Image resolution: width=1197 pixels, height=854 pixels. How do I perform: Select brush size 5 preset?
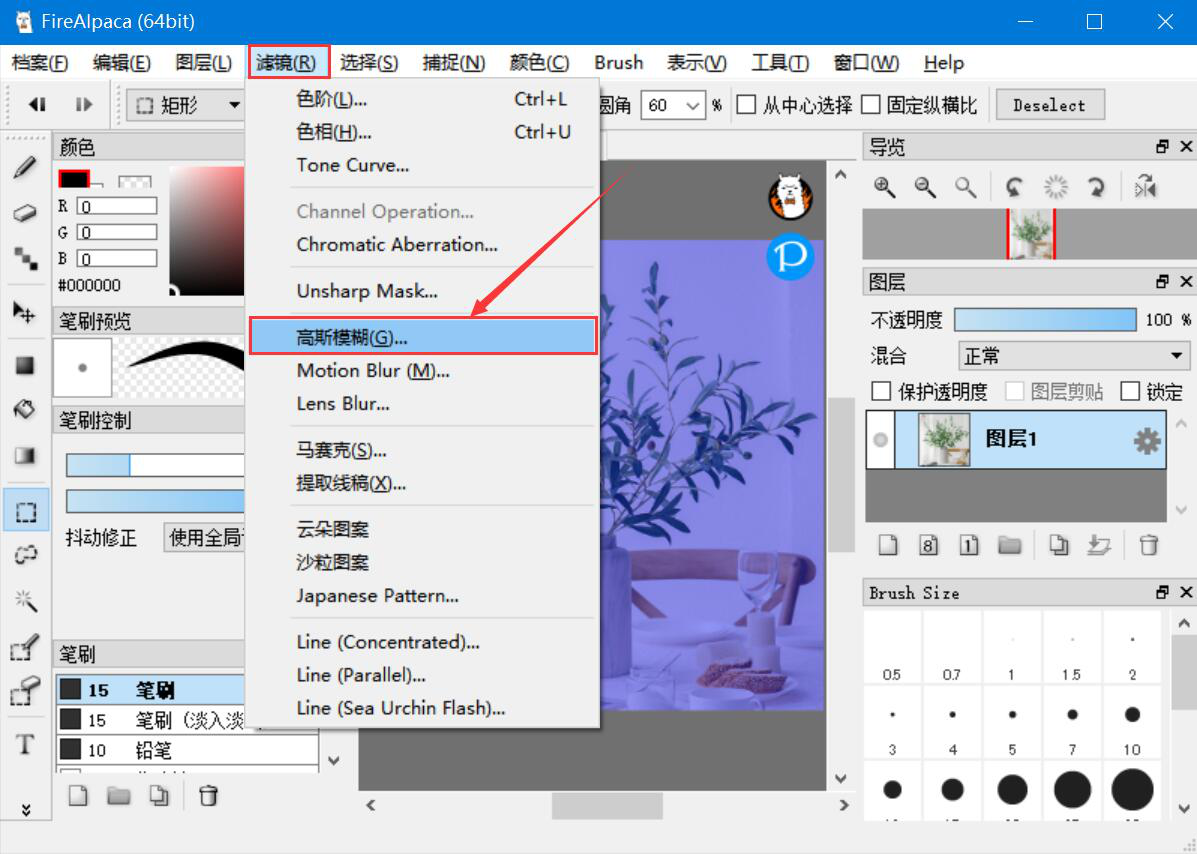tap(1012, 721)
